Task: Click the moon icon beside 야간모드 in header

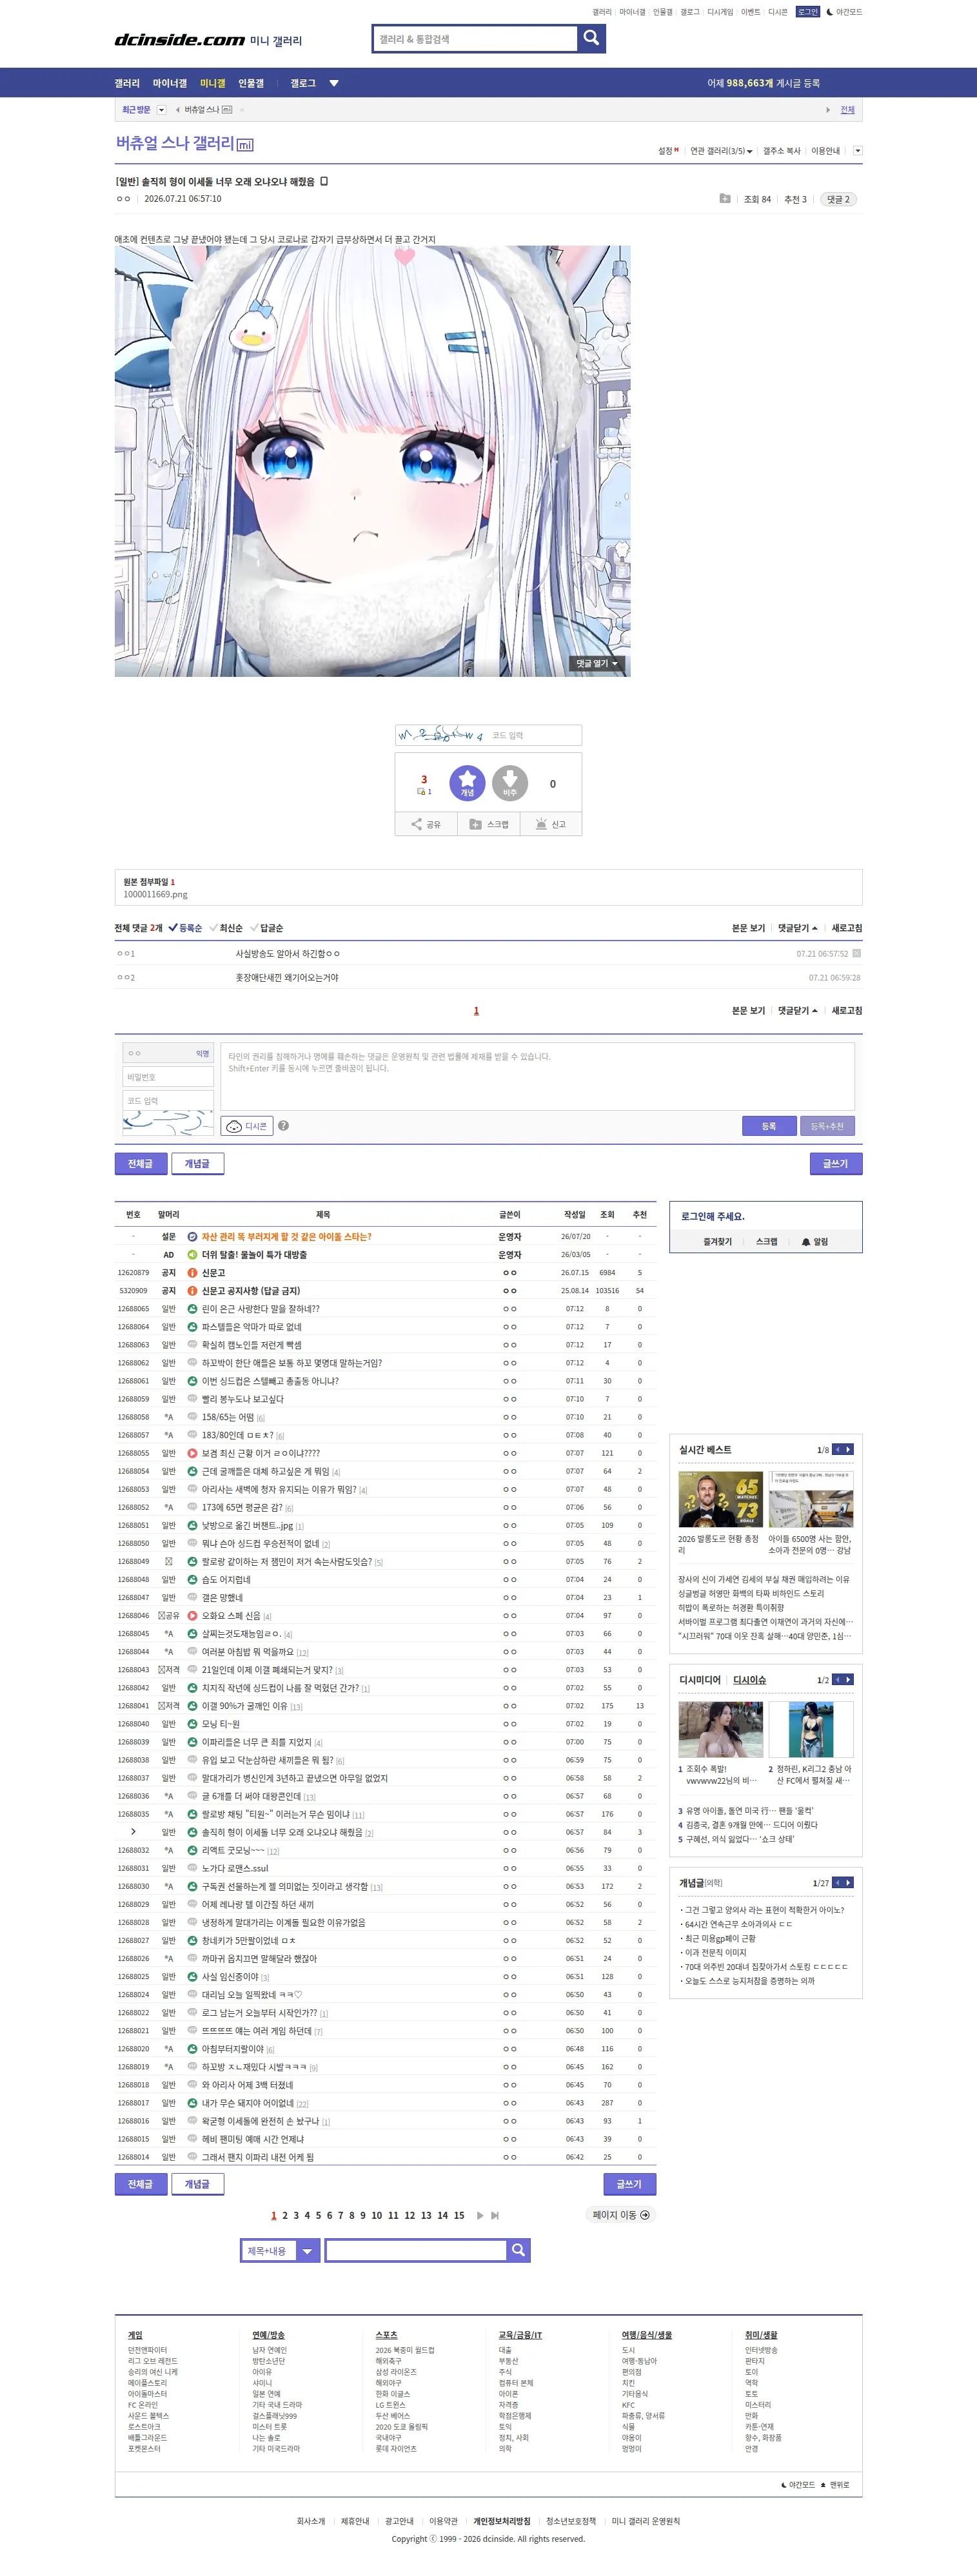Action: (x=829, y=12)
